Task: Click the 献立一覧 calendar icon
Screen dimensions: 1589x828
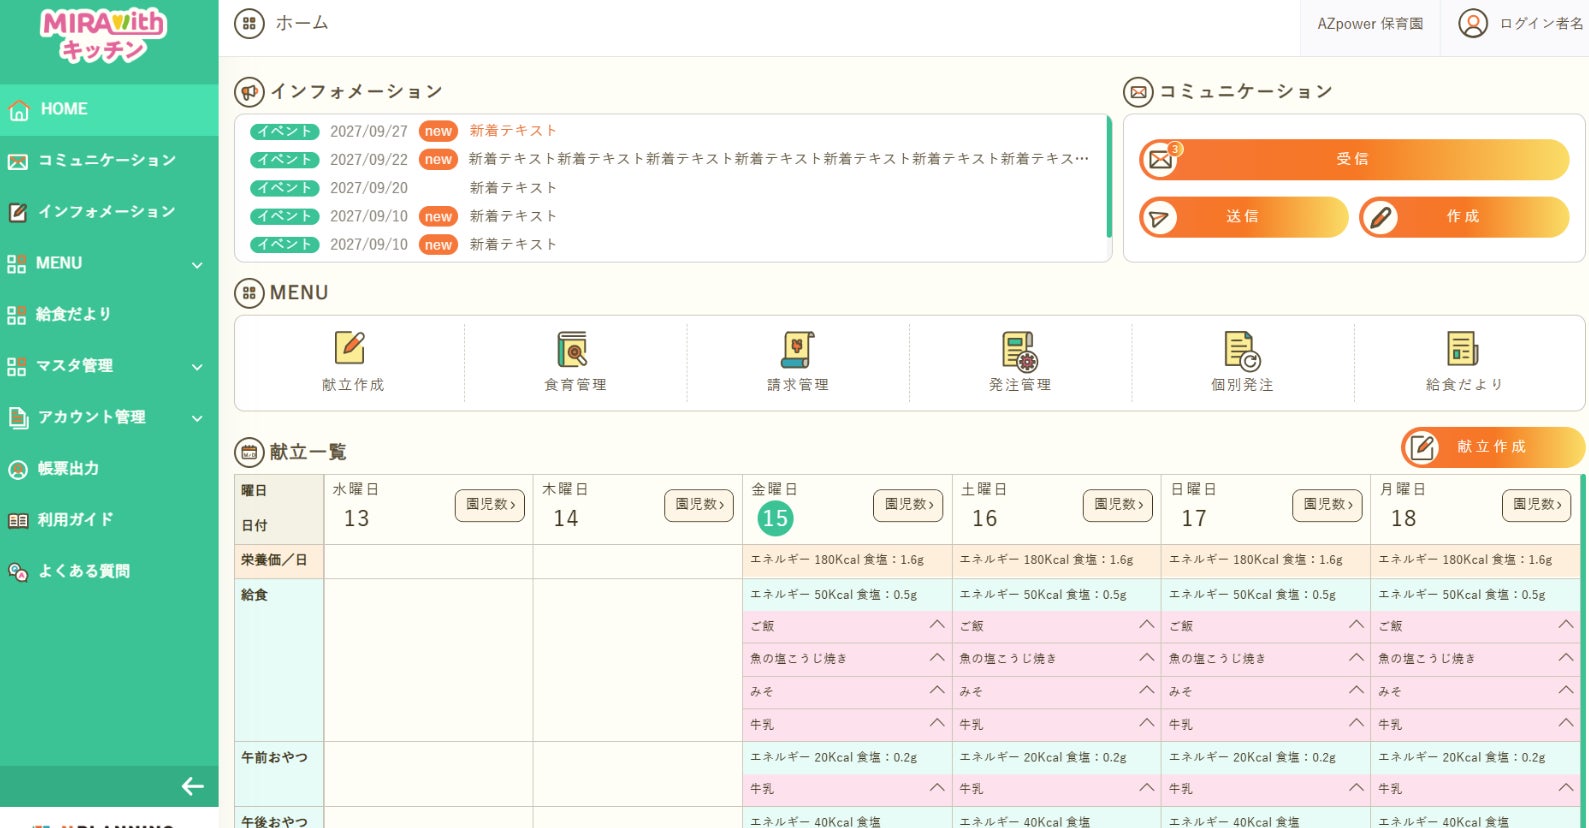Action: [x=249, y=452]
